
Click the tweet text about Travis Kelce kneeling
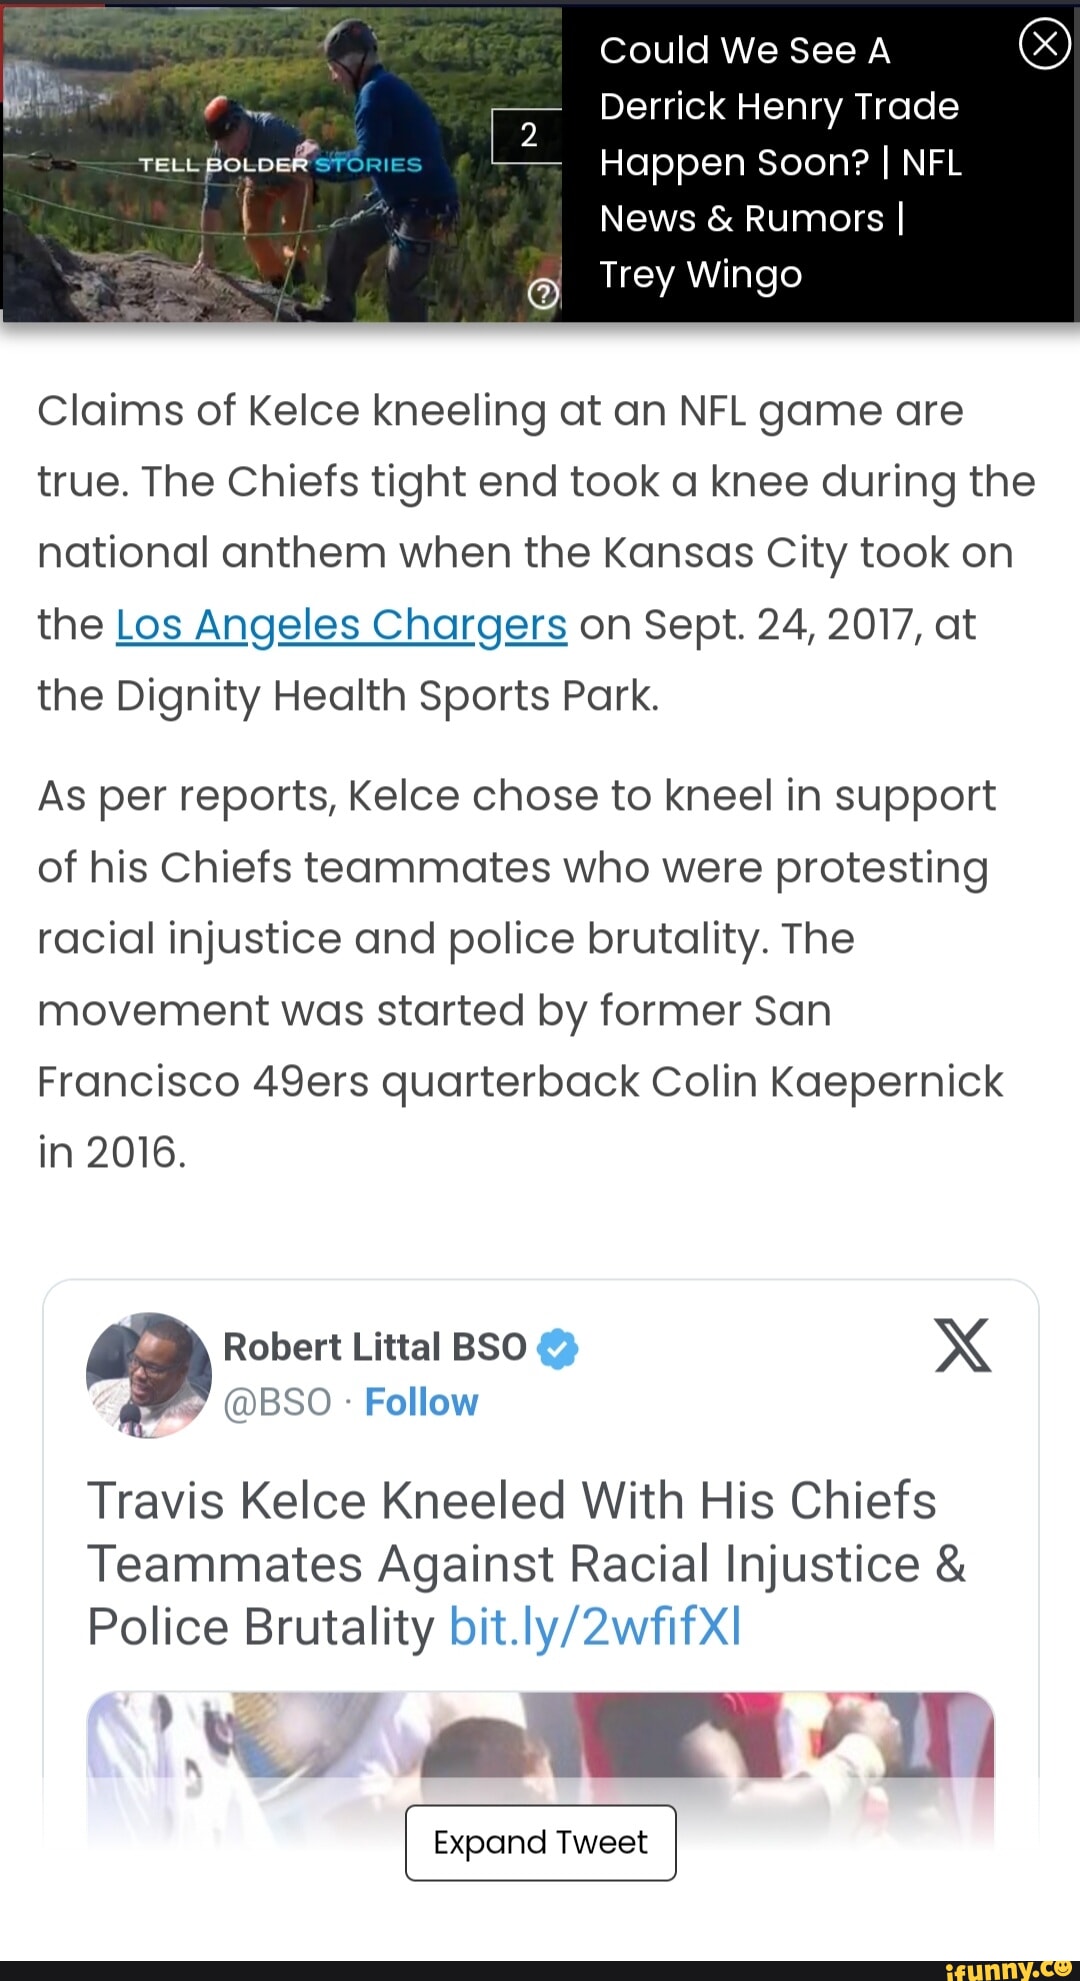tap(512, 1532)
